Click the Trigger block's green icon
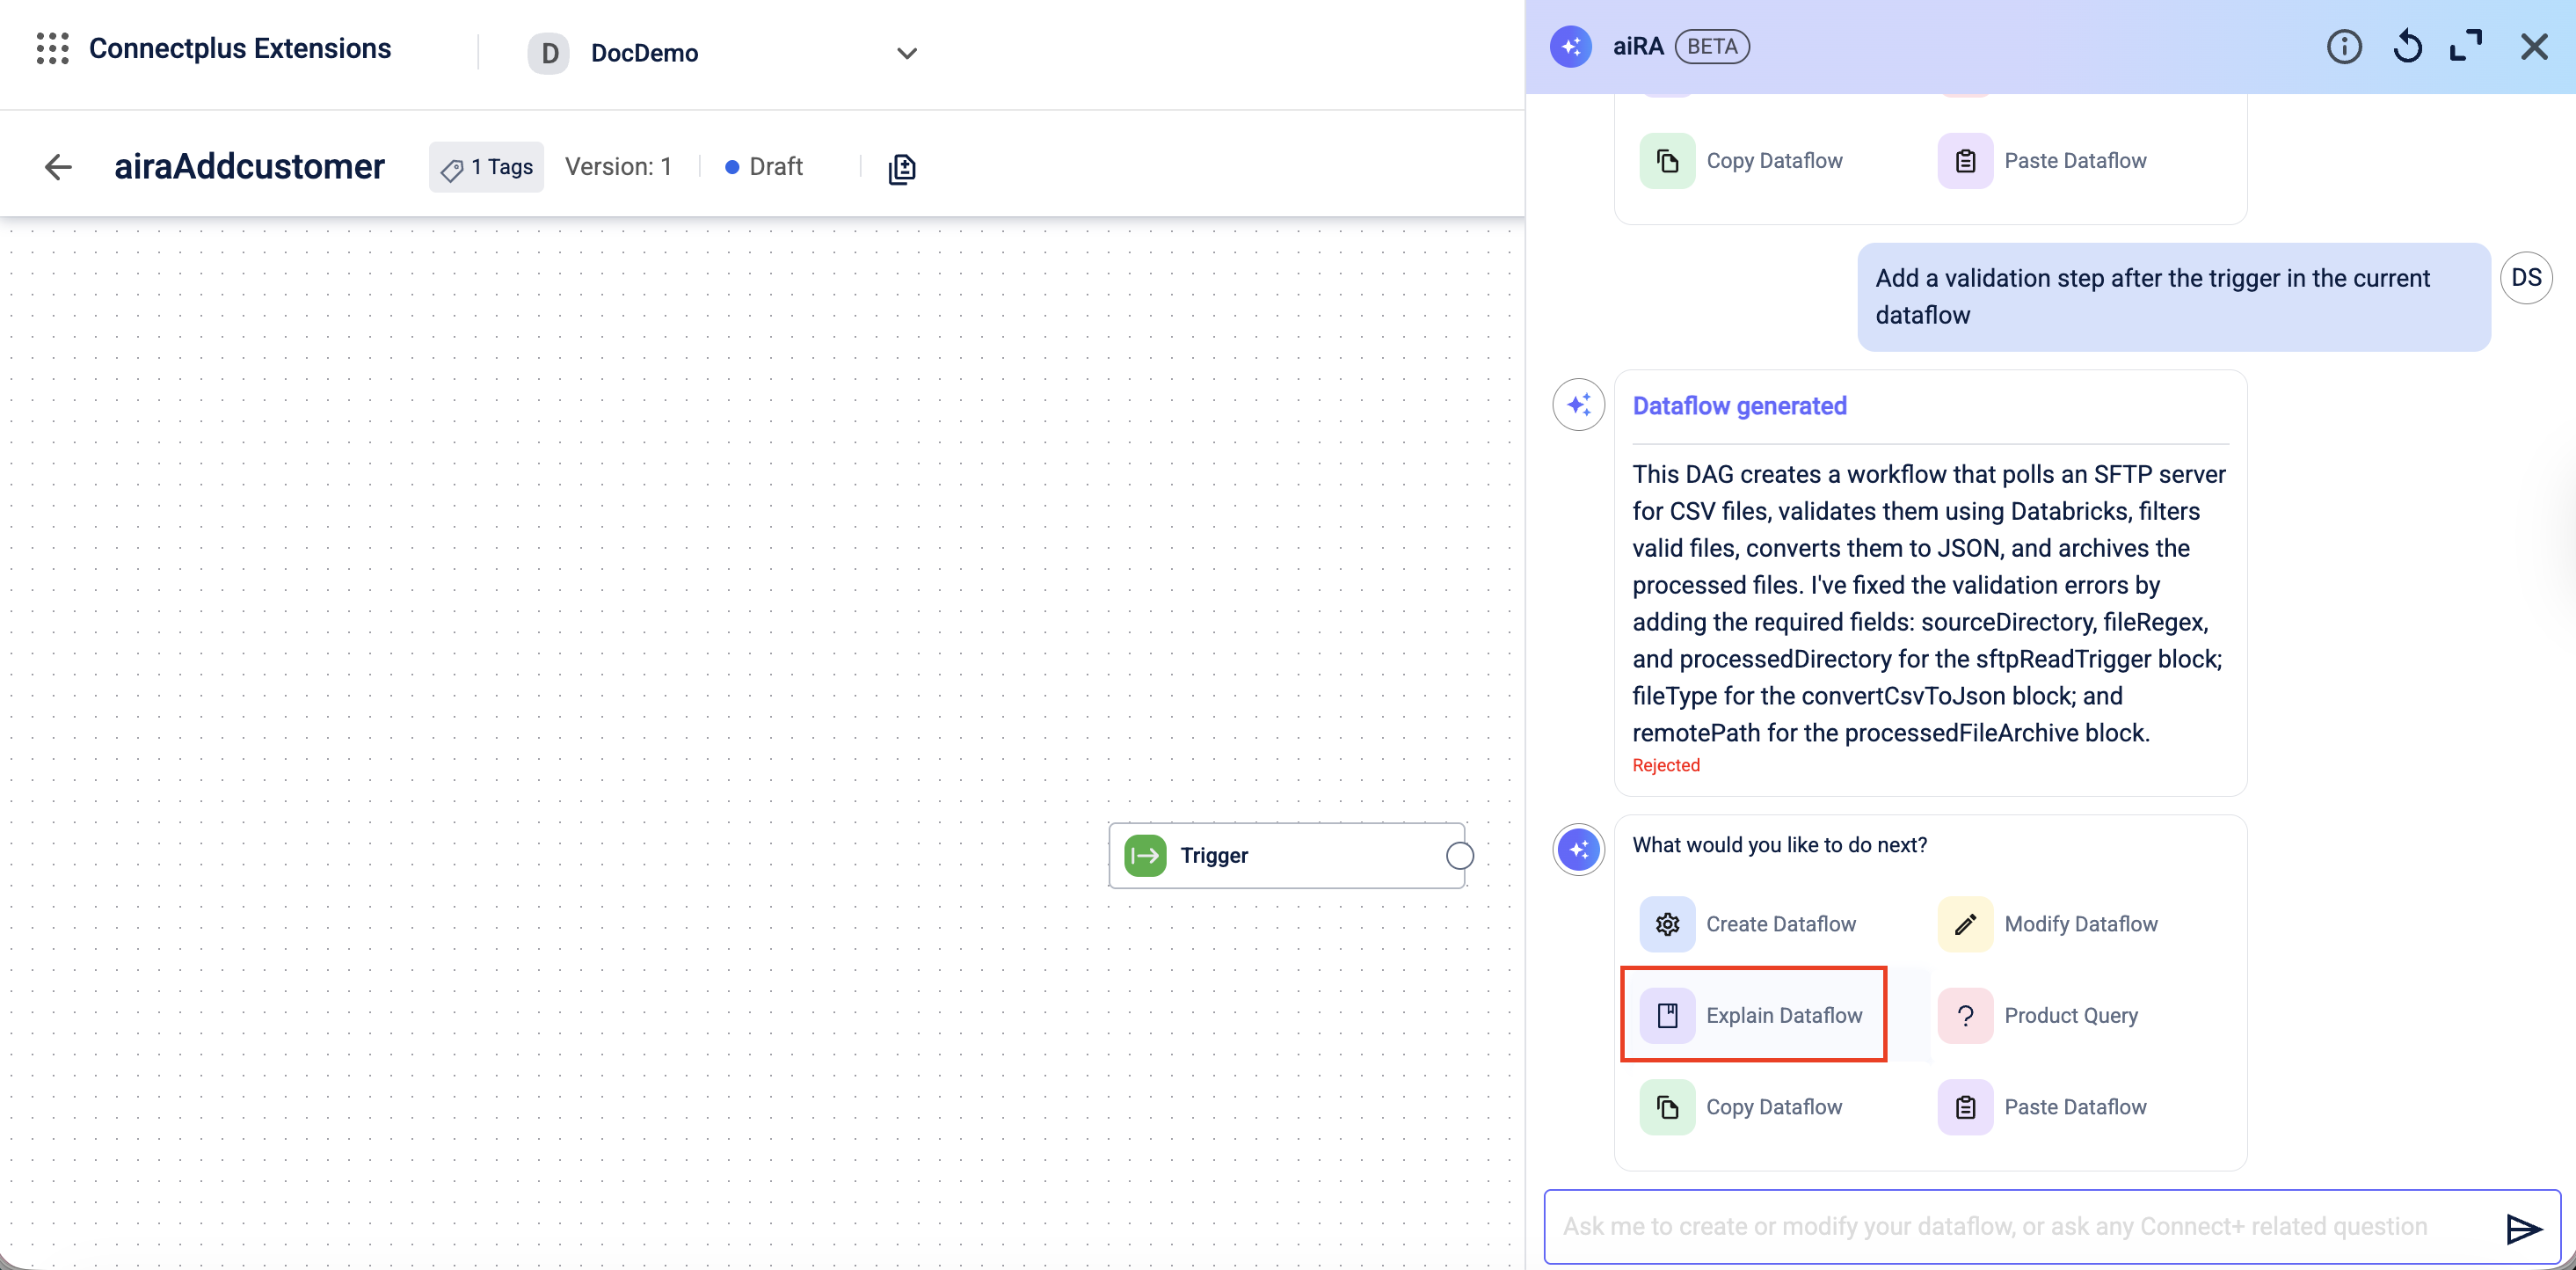2576x1270 pixels. coord(1145,856)
